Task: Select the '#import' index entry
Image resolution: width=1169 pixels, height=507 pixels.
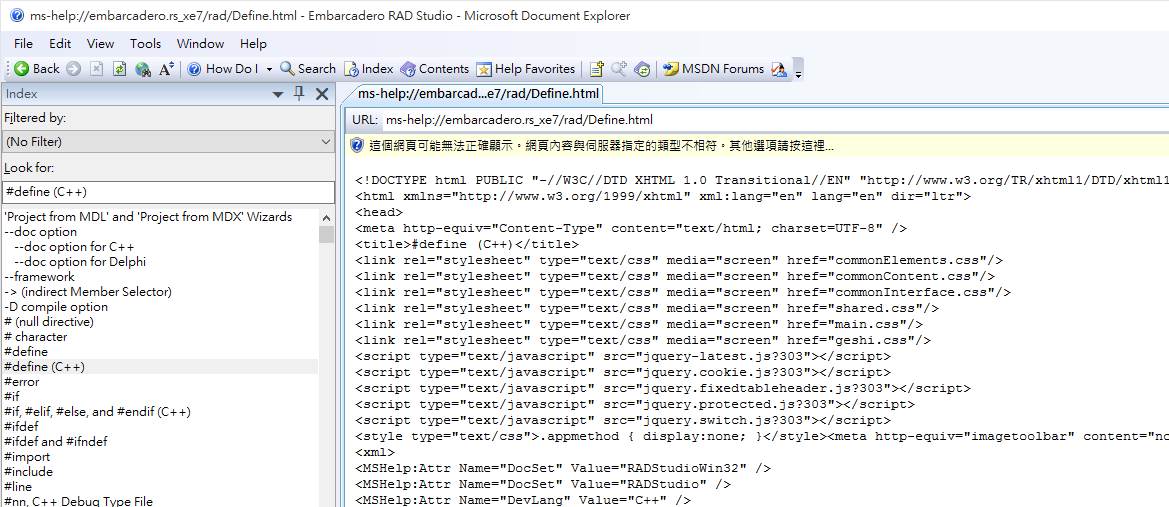Action: pos(27,456)
